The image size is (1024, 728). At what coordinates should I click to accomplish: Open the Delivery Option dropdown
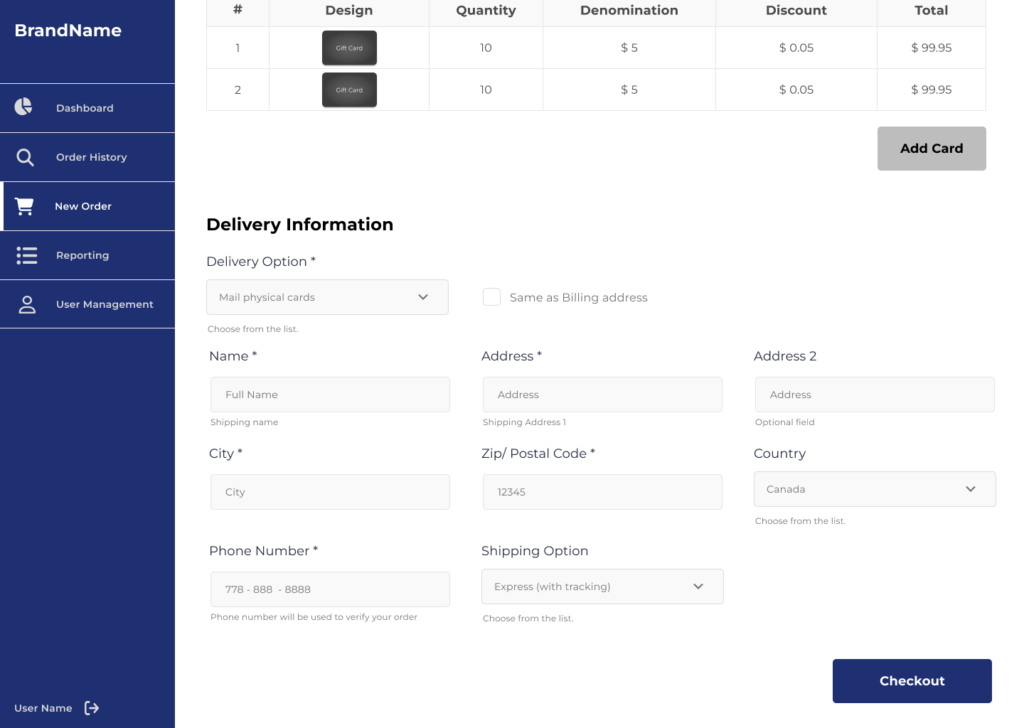point(327,297)
